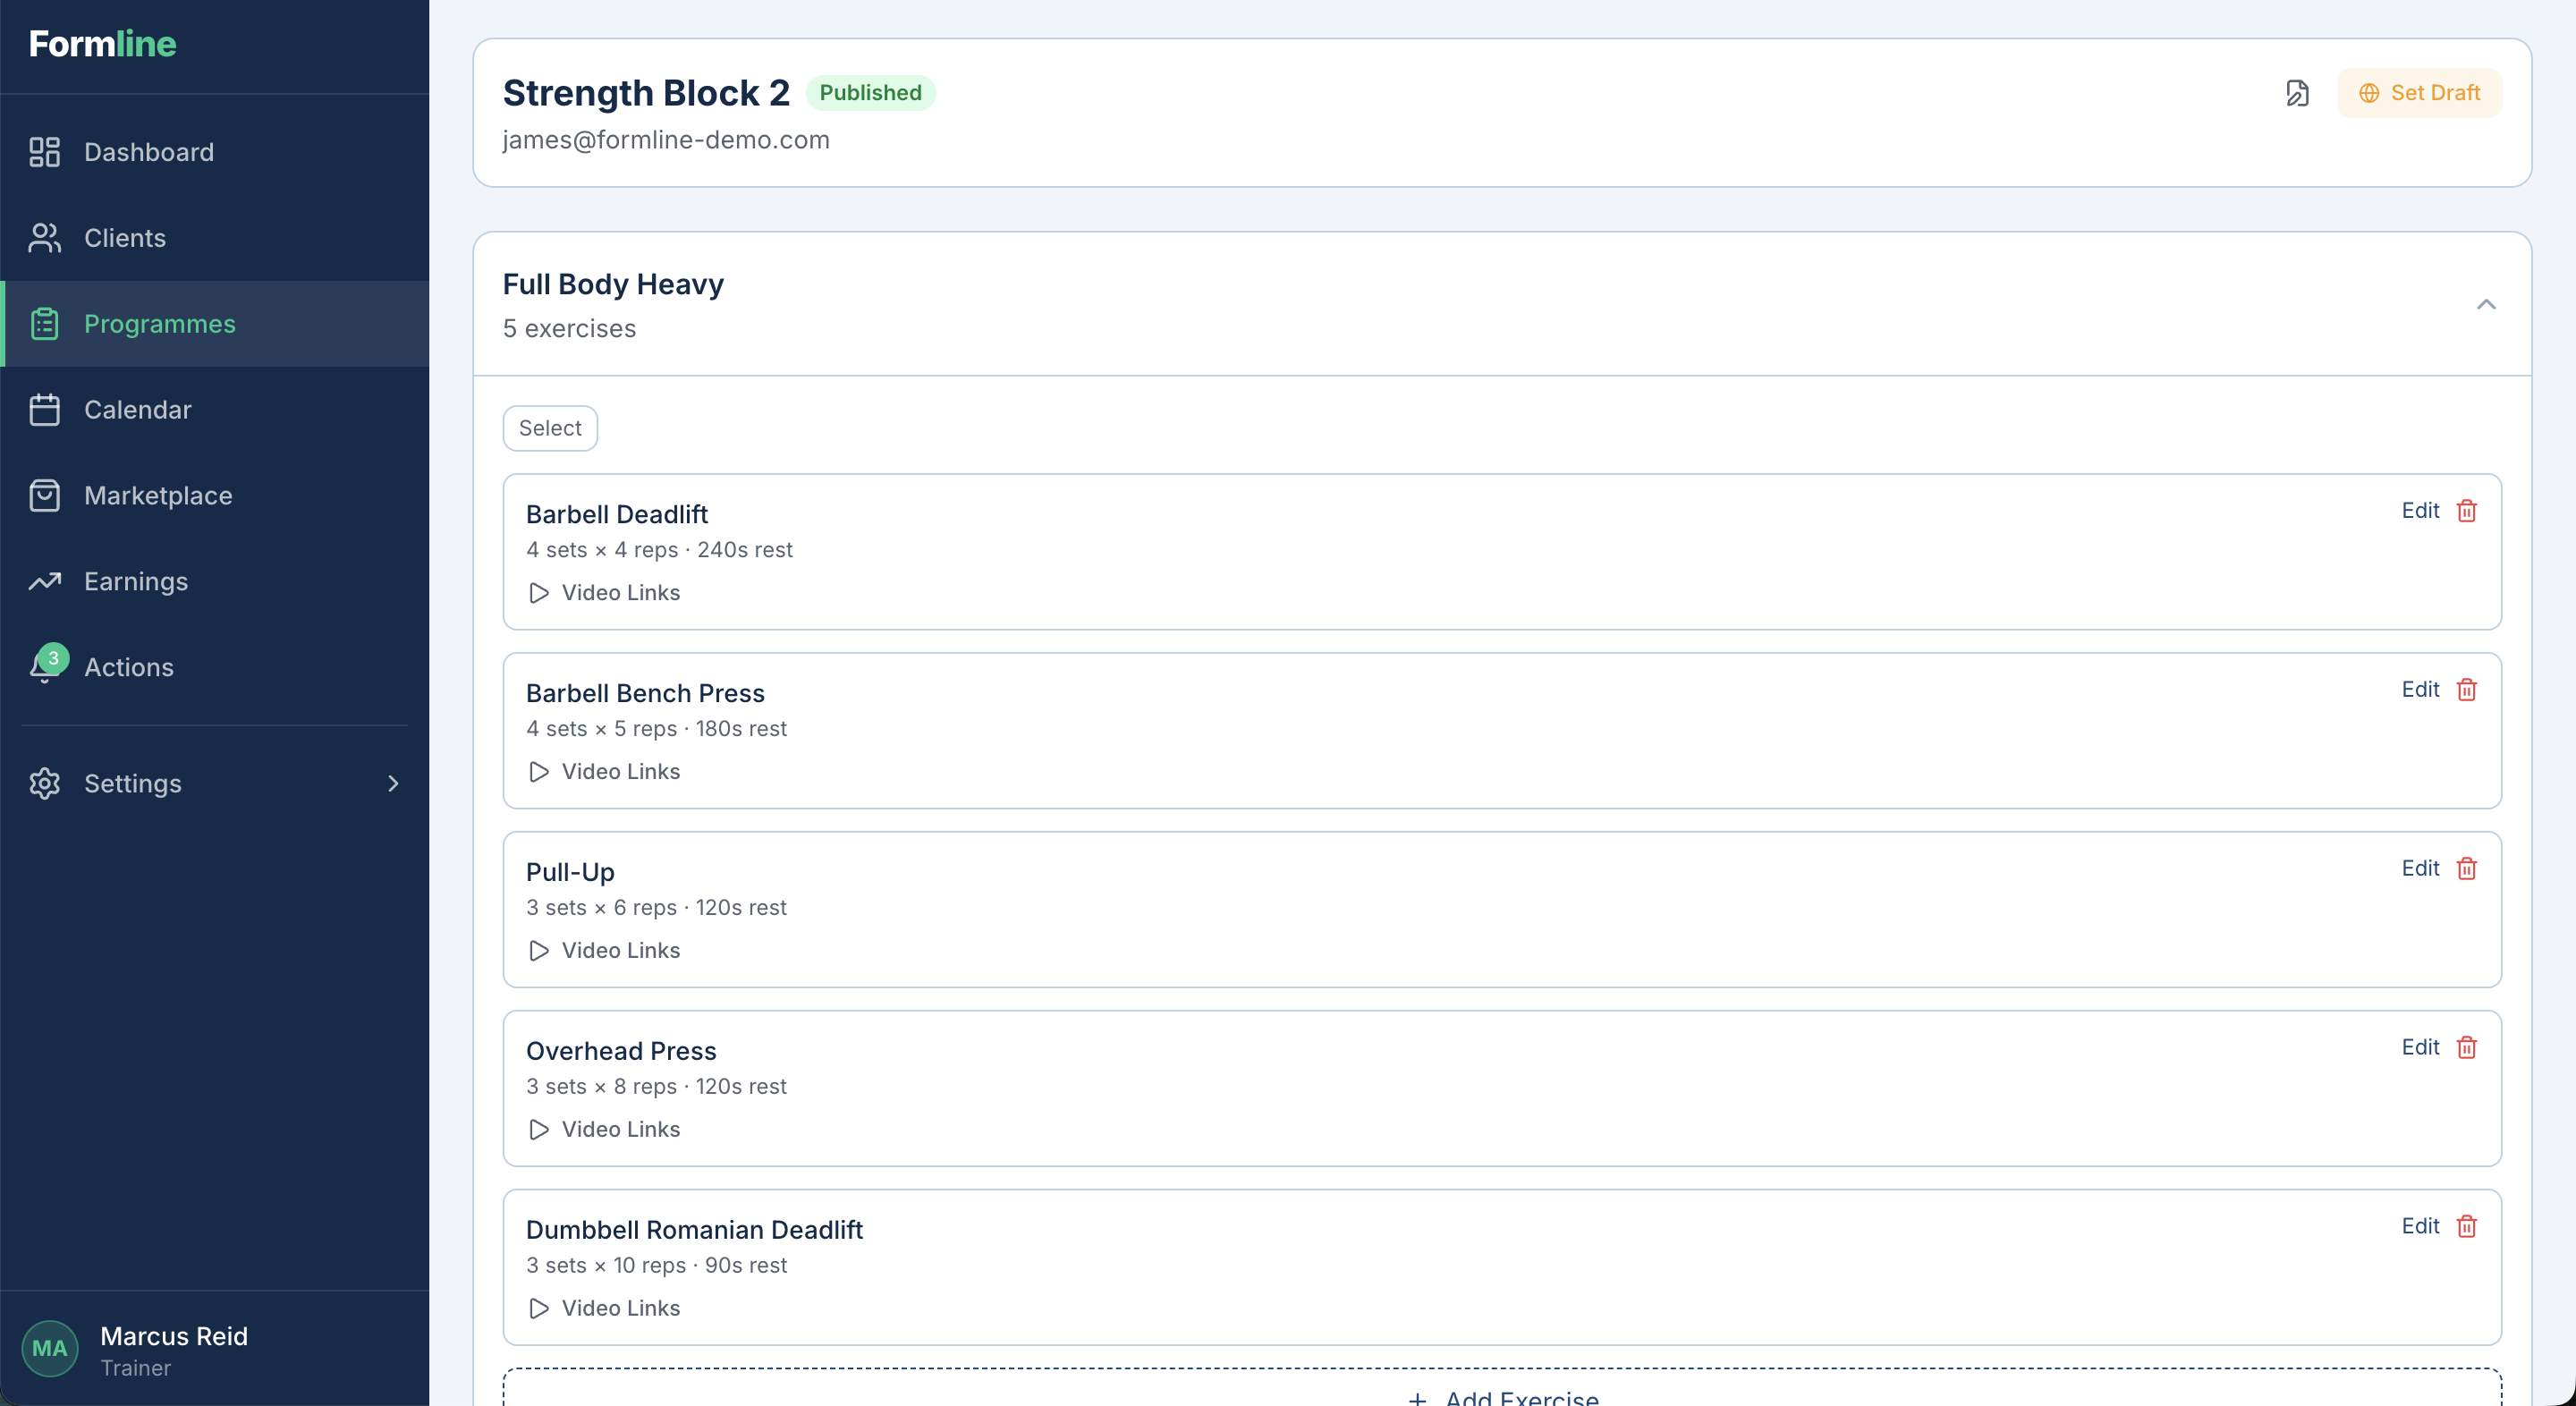
Task: Open Marcus Reid profile avatar
Action: click(50, 1348)
